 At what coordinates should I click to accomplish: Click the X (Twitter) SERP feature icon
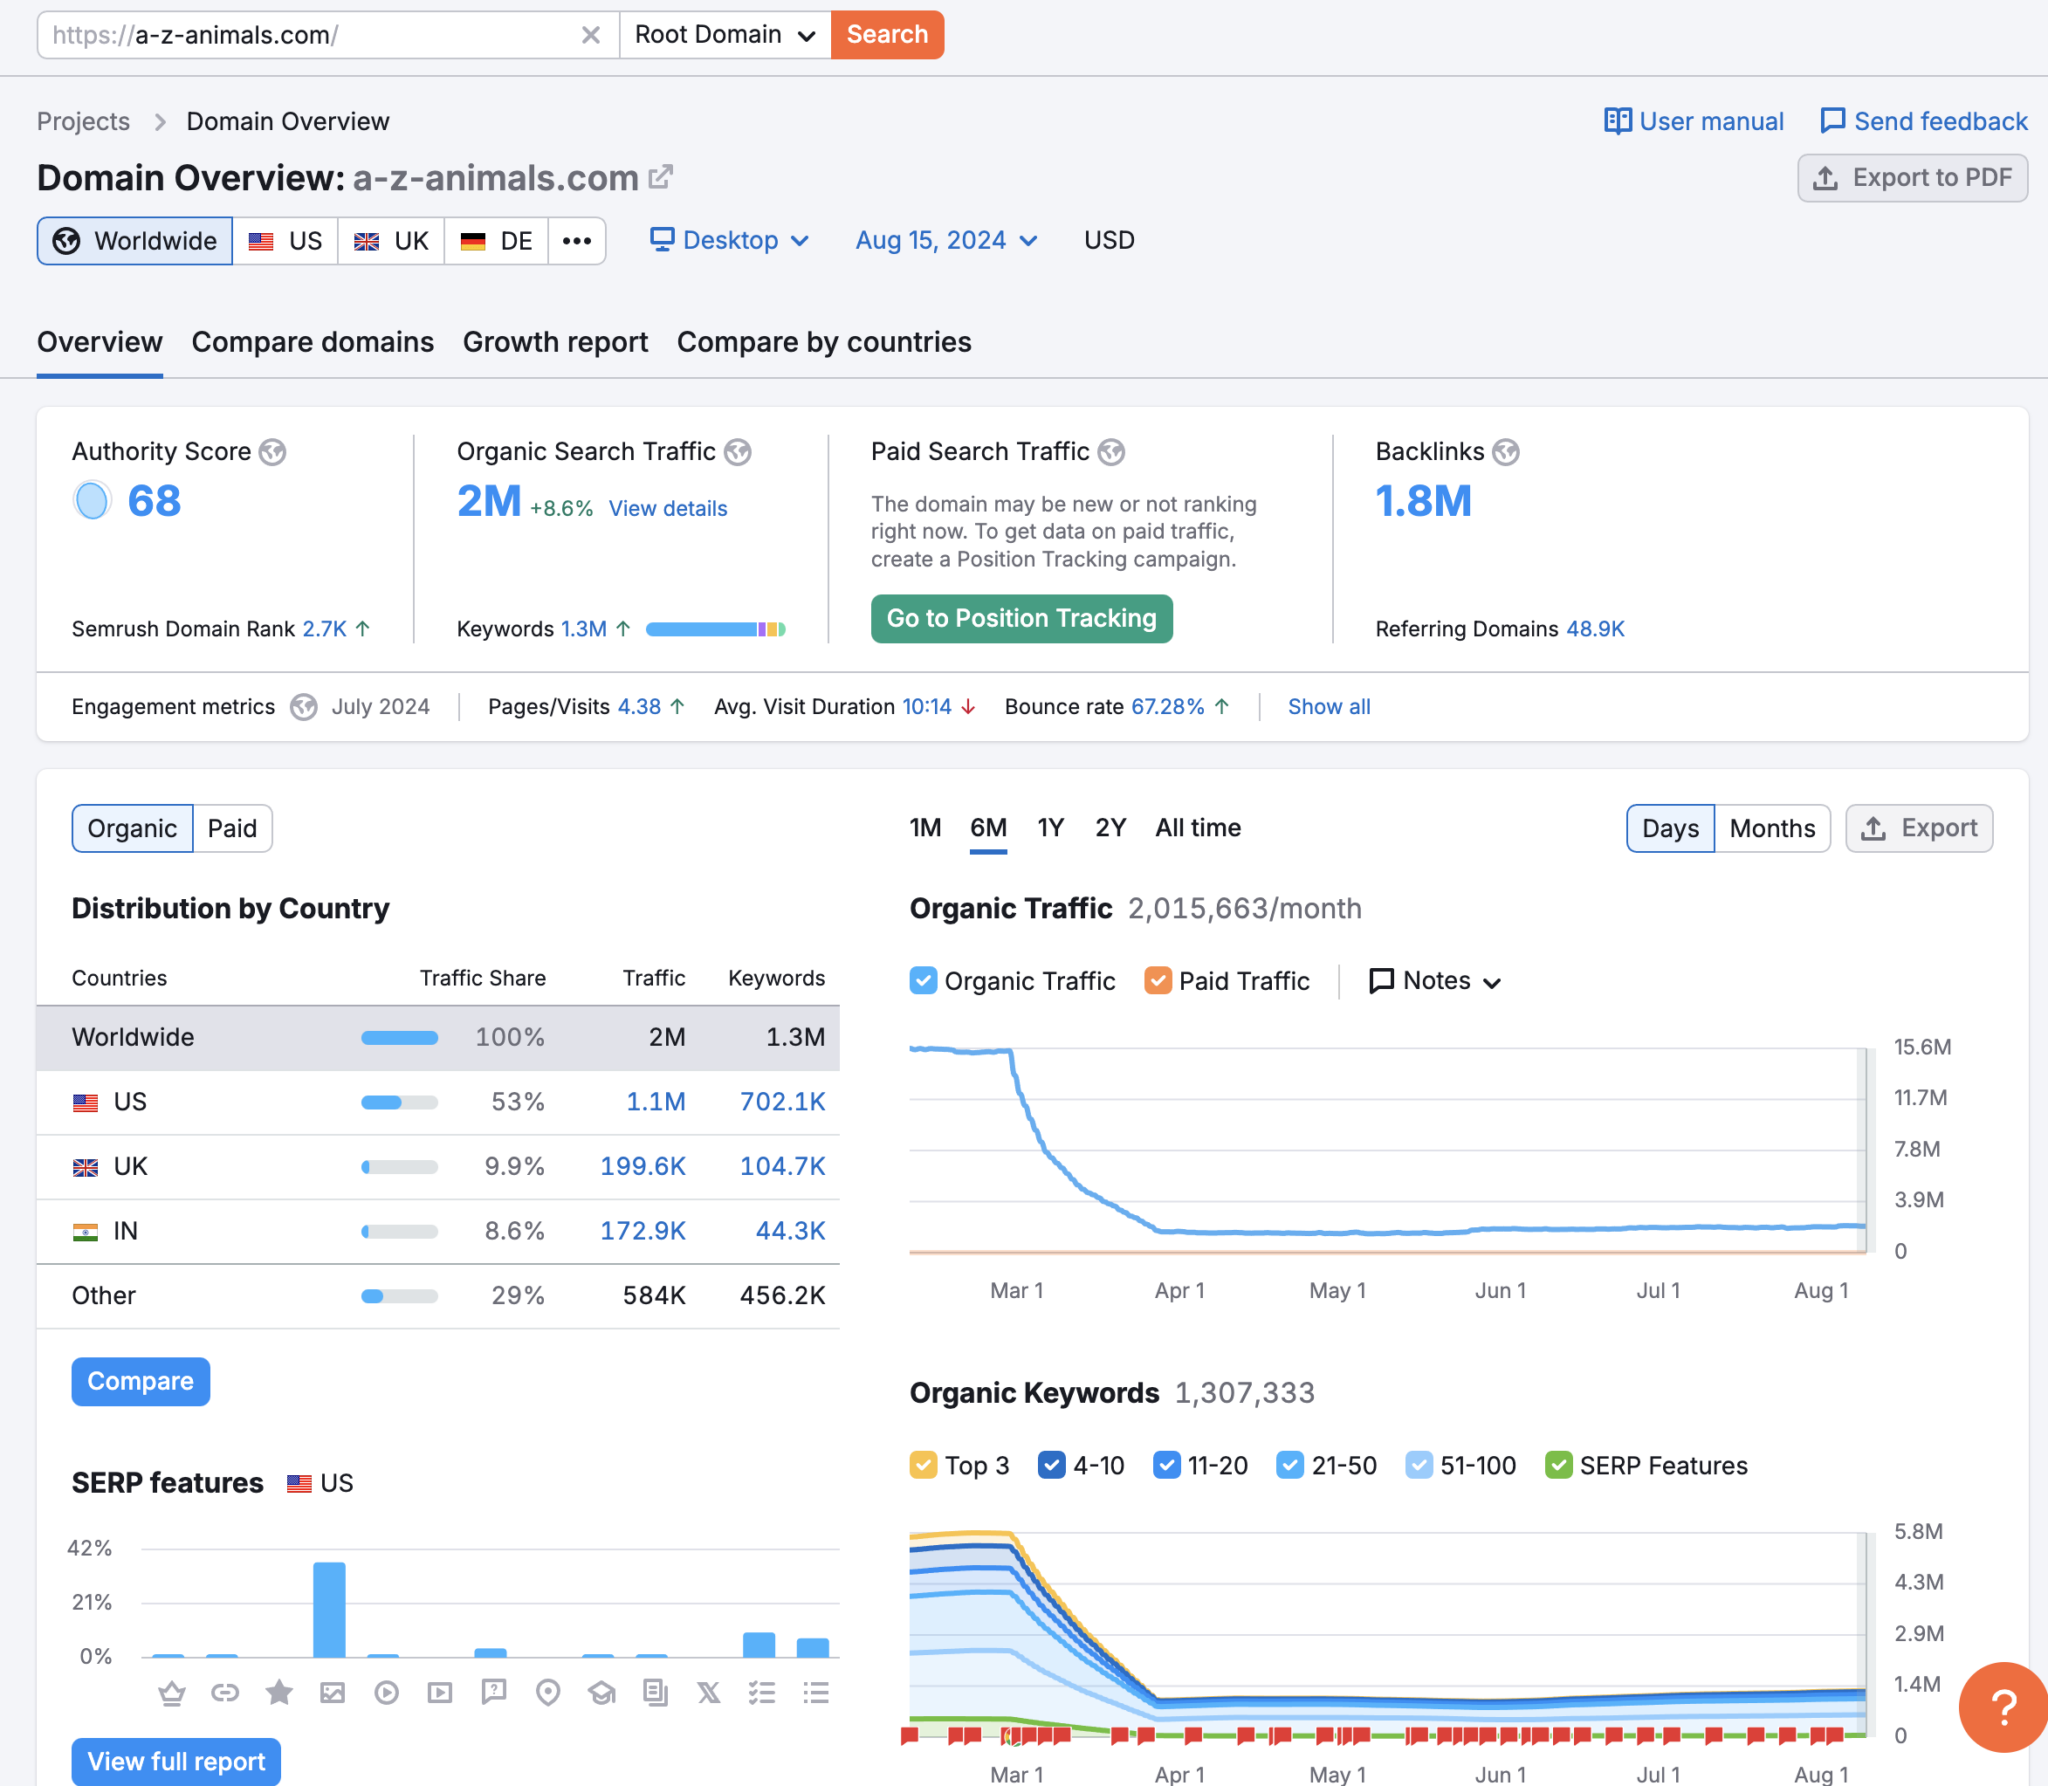pyautogui.click(x=708, y=1692)
